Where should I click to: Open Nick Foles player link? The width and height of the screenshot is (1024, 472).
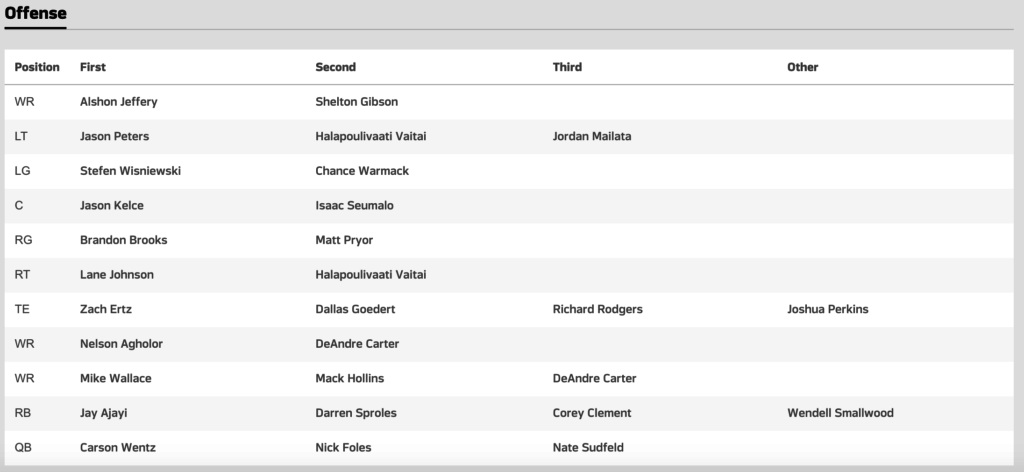pyautogui.click(x=343, y=447)
